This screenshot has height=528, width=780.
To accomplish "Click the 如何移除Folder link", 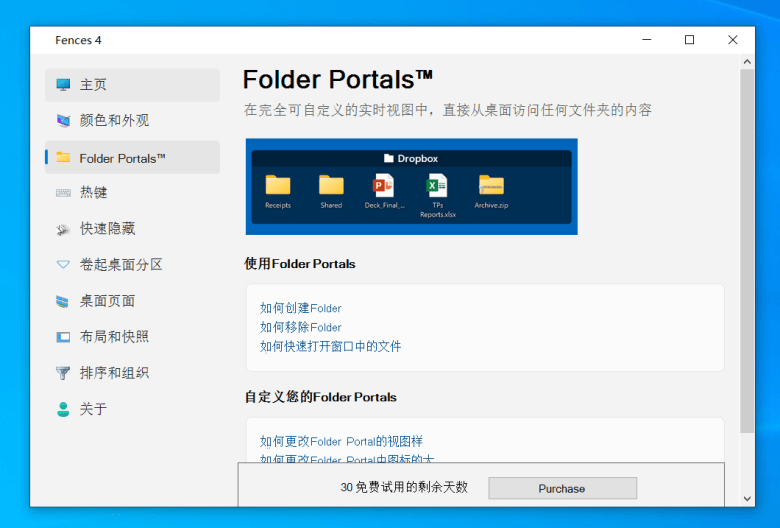I will point(300,327).
